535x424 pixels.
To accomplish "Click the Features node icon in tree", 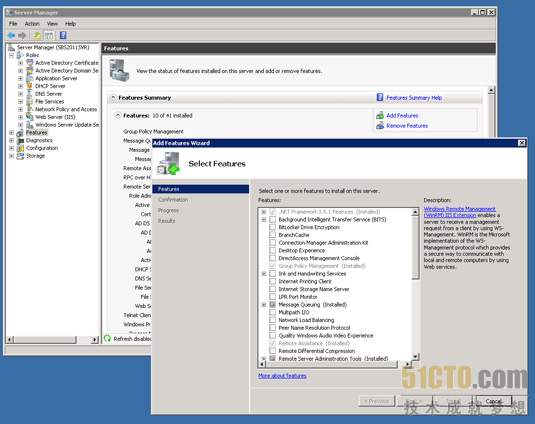I will [20, 133].
